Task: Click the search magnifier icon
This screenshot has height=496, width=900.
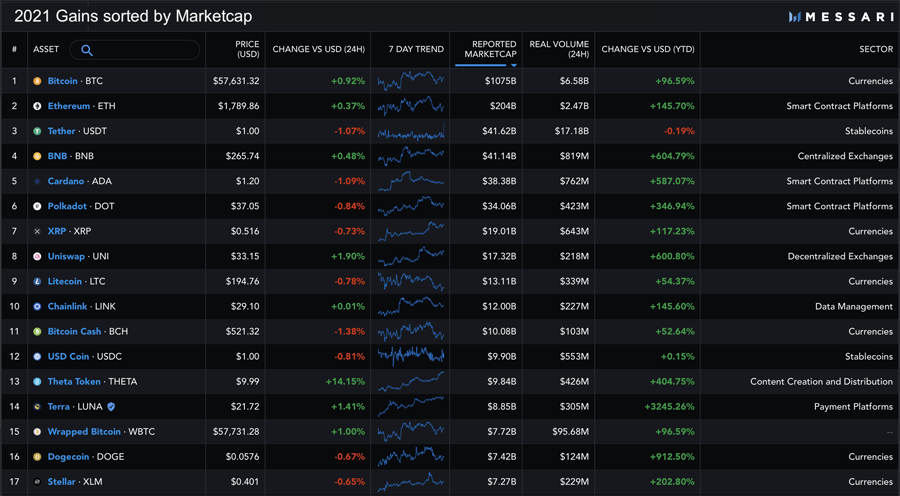Action: pyautogui.click(x=87, y=50)
